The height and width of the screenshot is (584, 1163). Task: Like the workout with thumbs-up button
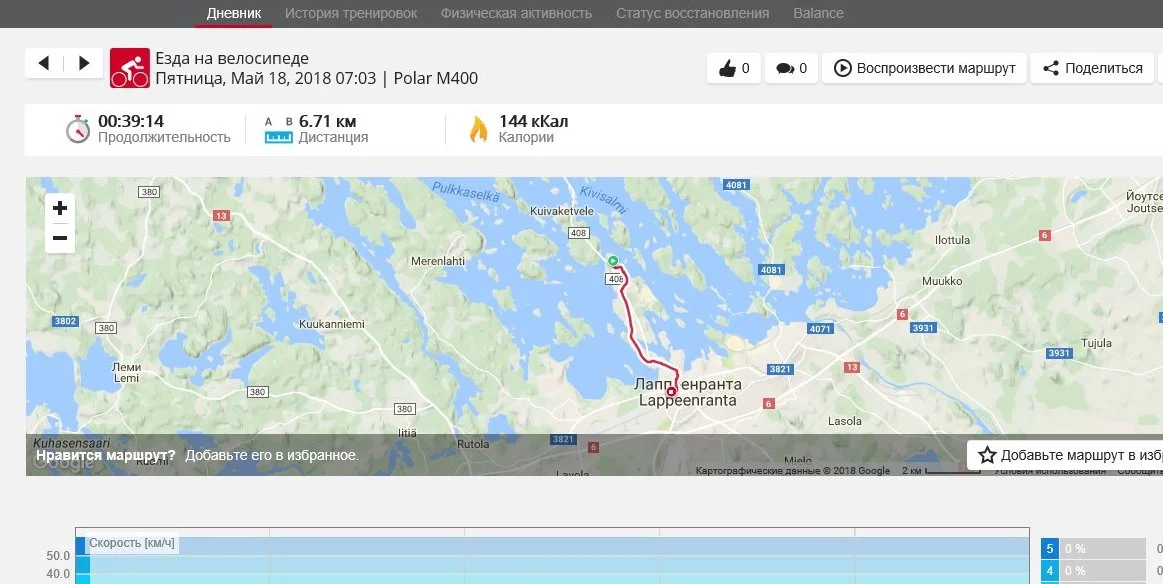click(x=734, y=68)
